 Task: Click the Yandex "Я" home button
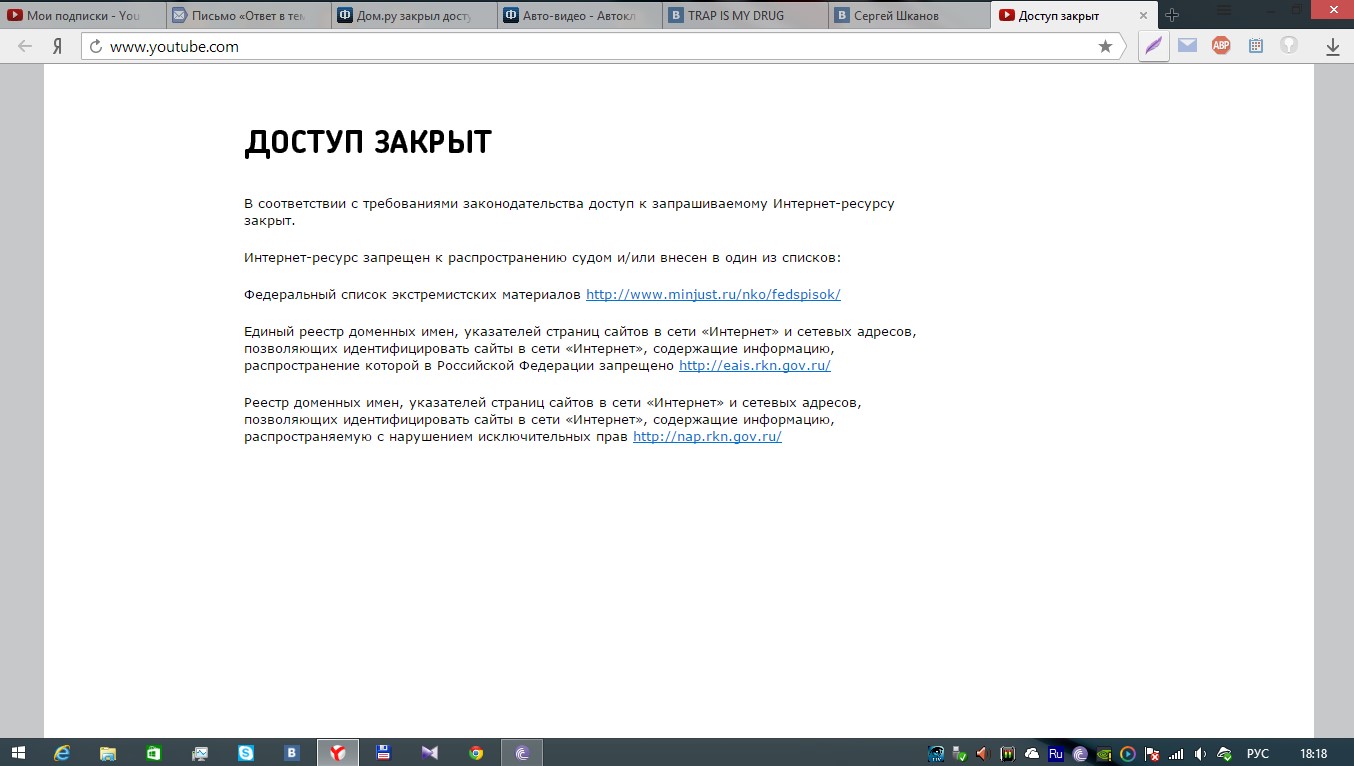click(59, 46)
